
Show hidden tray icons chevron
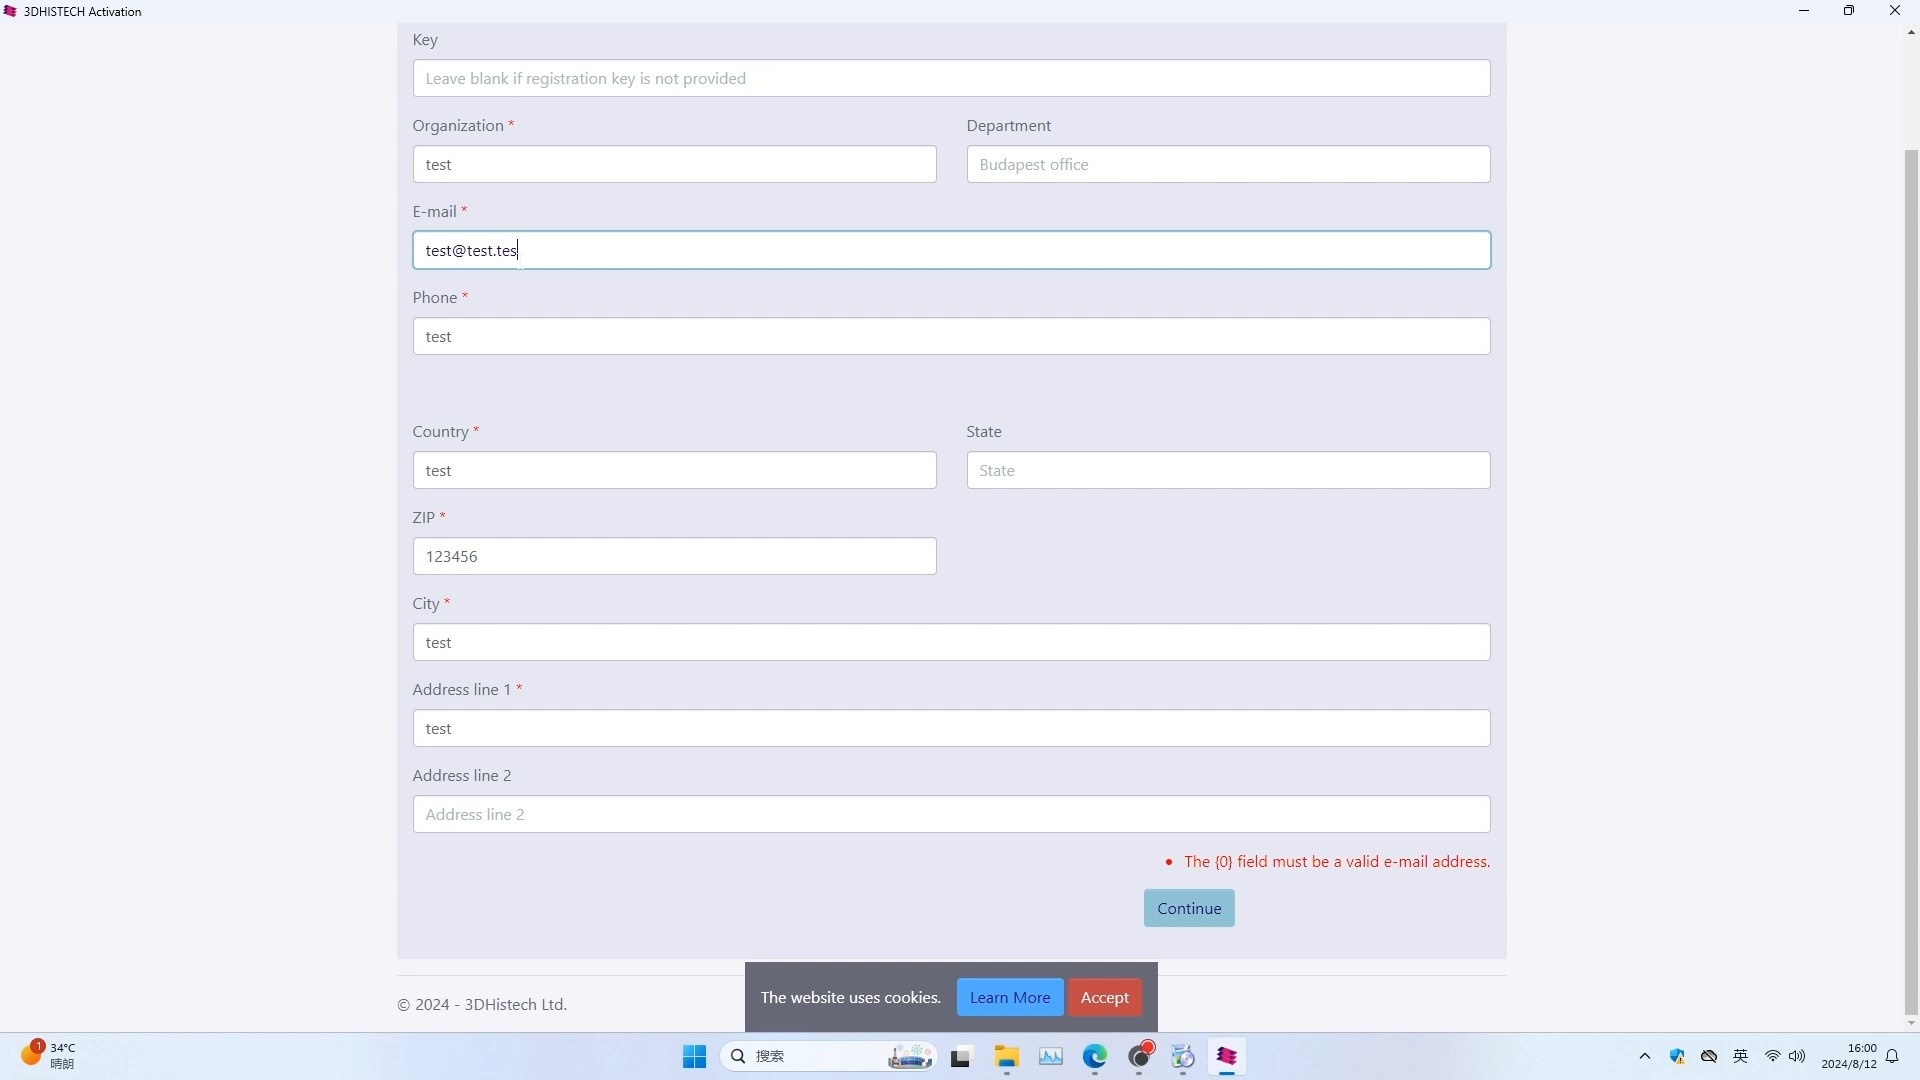point(1645,1057)
